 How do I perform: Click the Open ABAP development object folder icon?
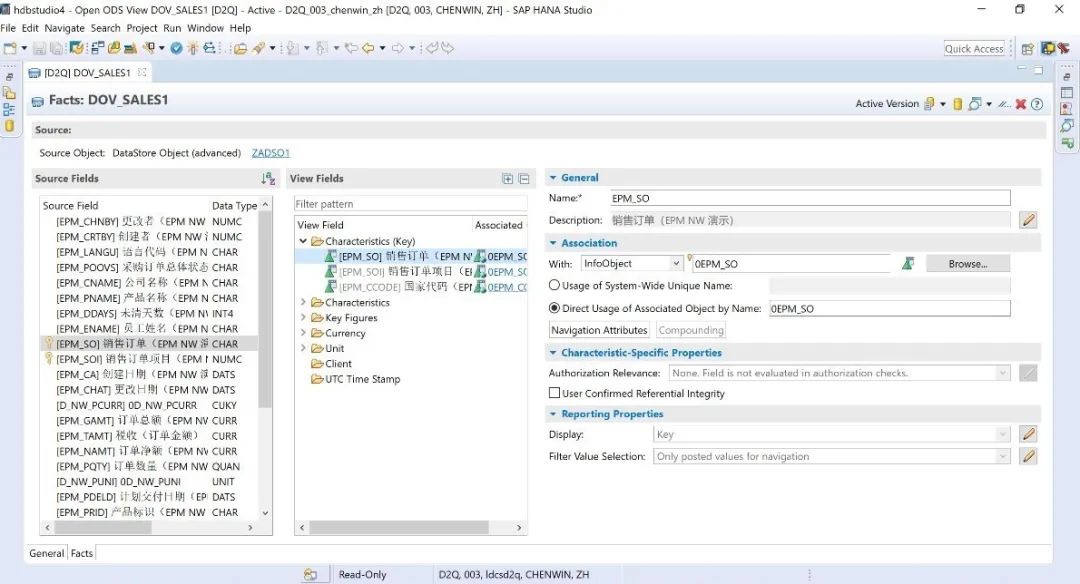tap(240, 48)
